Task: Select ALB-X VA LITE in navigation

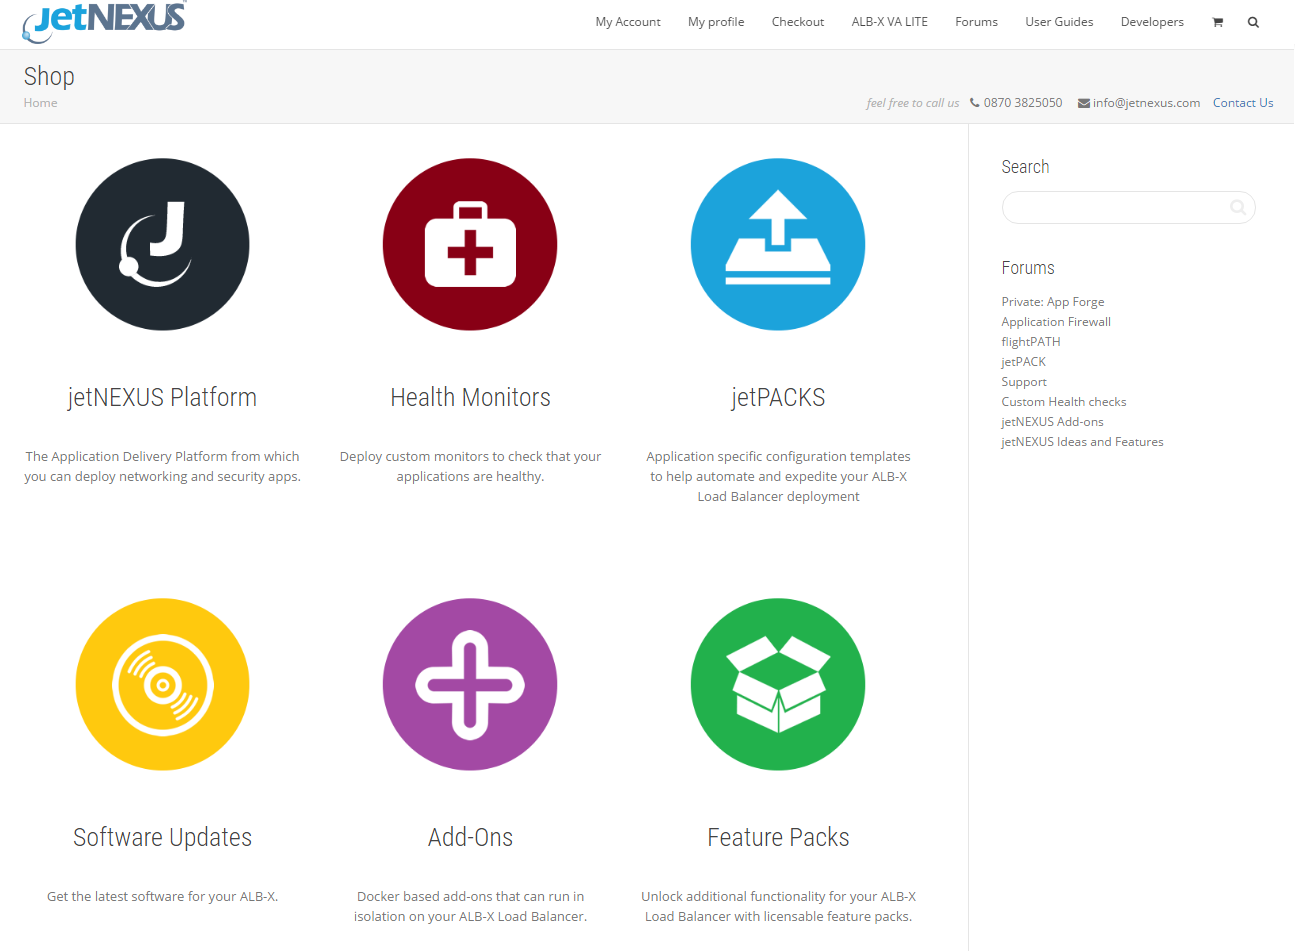Action: pos(890,22)
